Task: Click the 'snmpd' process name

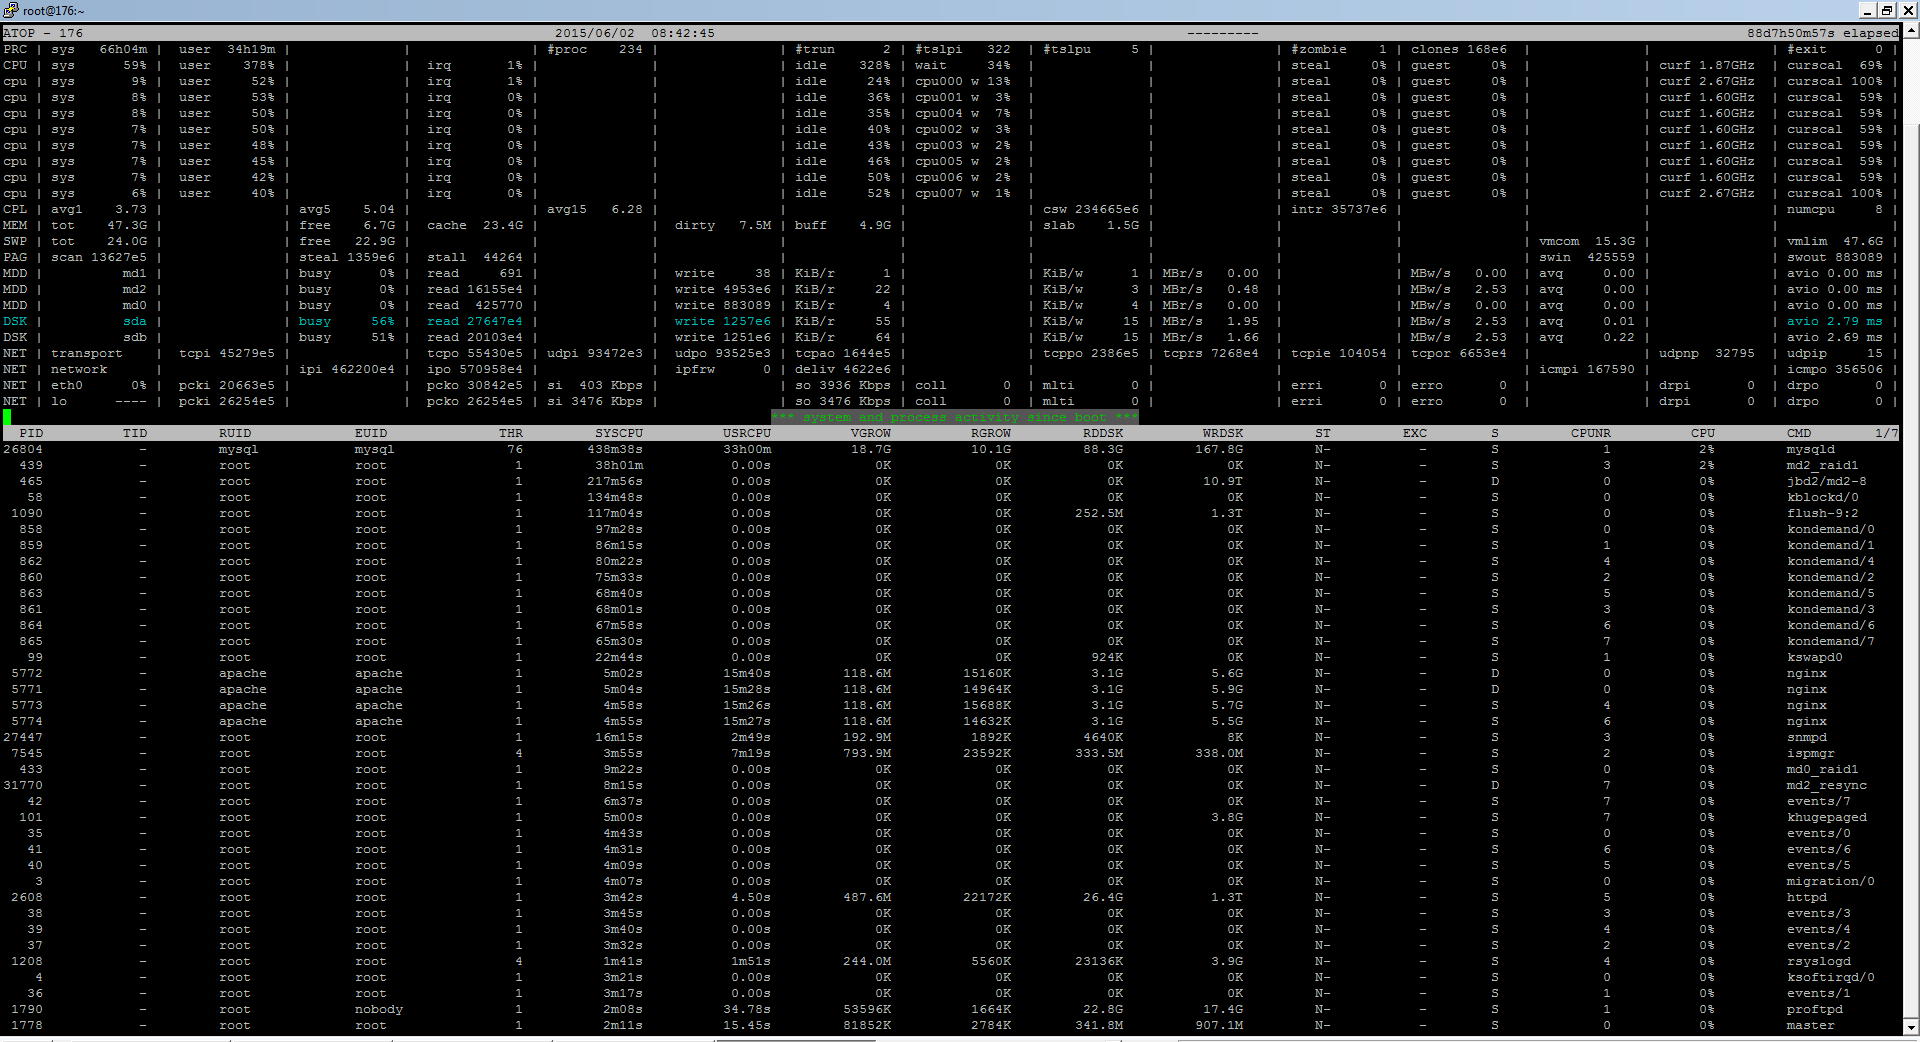Action: (x=1807, y=737)
